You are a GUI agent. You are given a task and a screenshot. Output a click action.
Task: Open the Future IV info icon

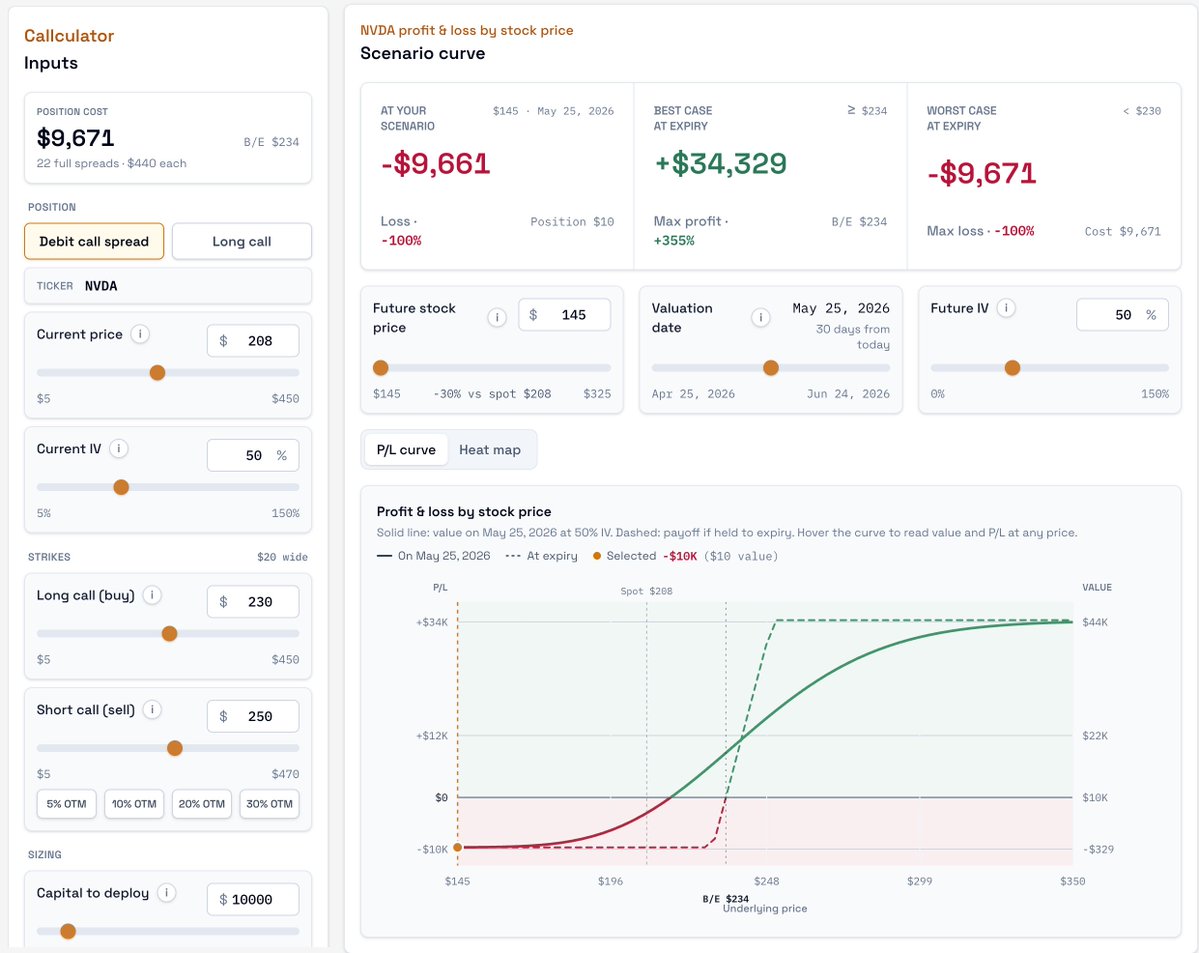(1006, 308)
